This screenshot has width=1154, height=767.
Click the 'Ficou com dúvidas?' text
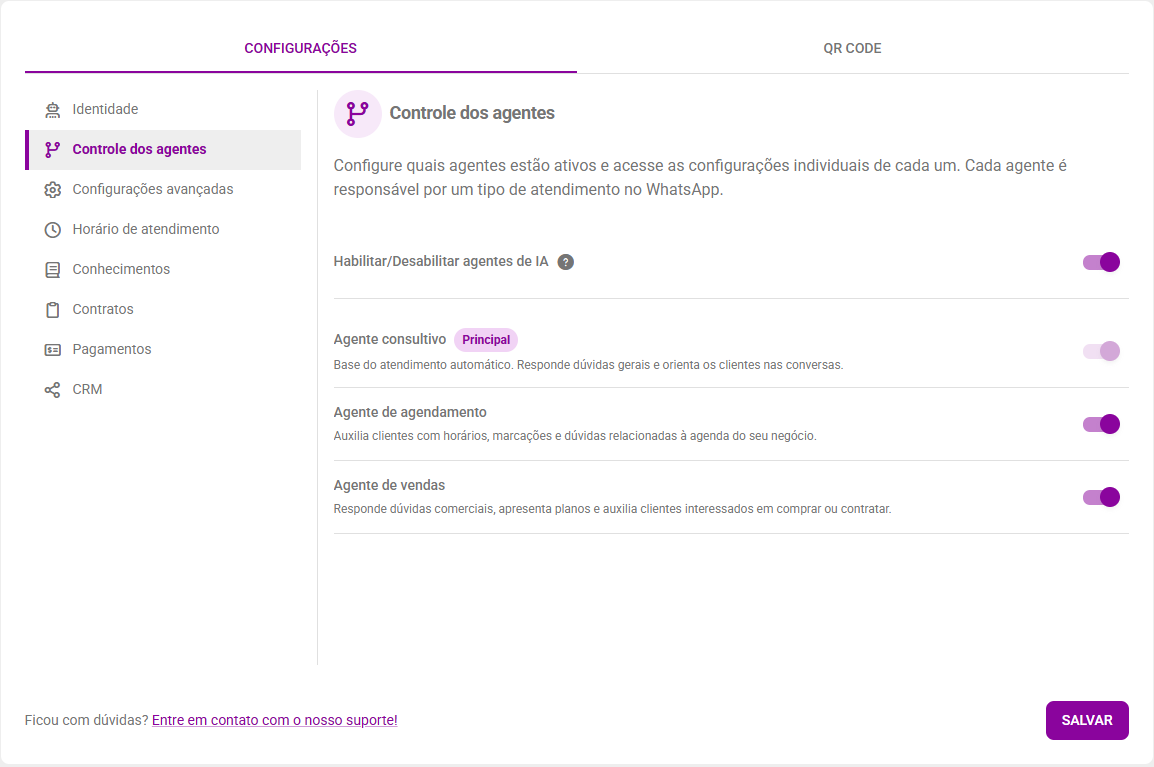click(x=86, y=721)
